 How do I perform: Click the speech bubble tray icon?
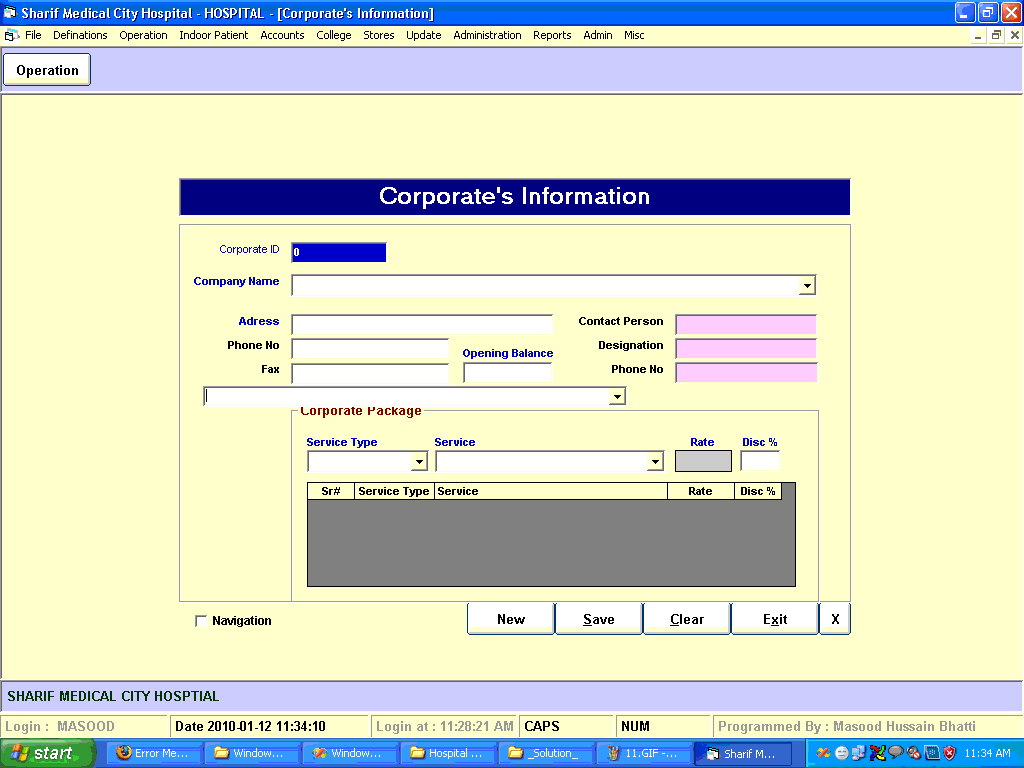pyautogui.click(x=895, y=753)
